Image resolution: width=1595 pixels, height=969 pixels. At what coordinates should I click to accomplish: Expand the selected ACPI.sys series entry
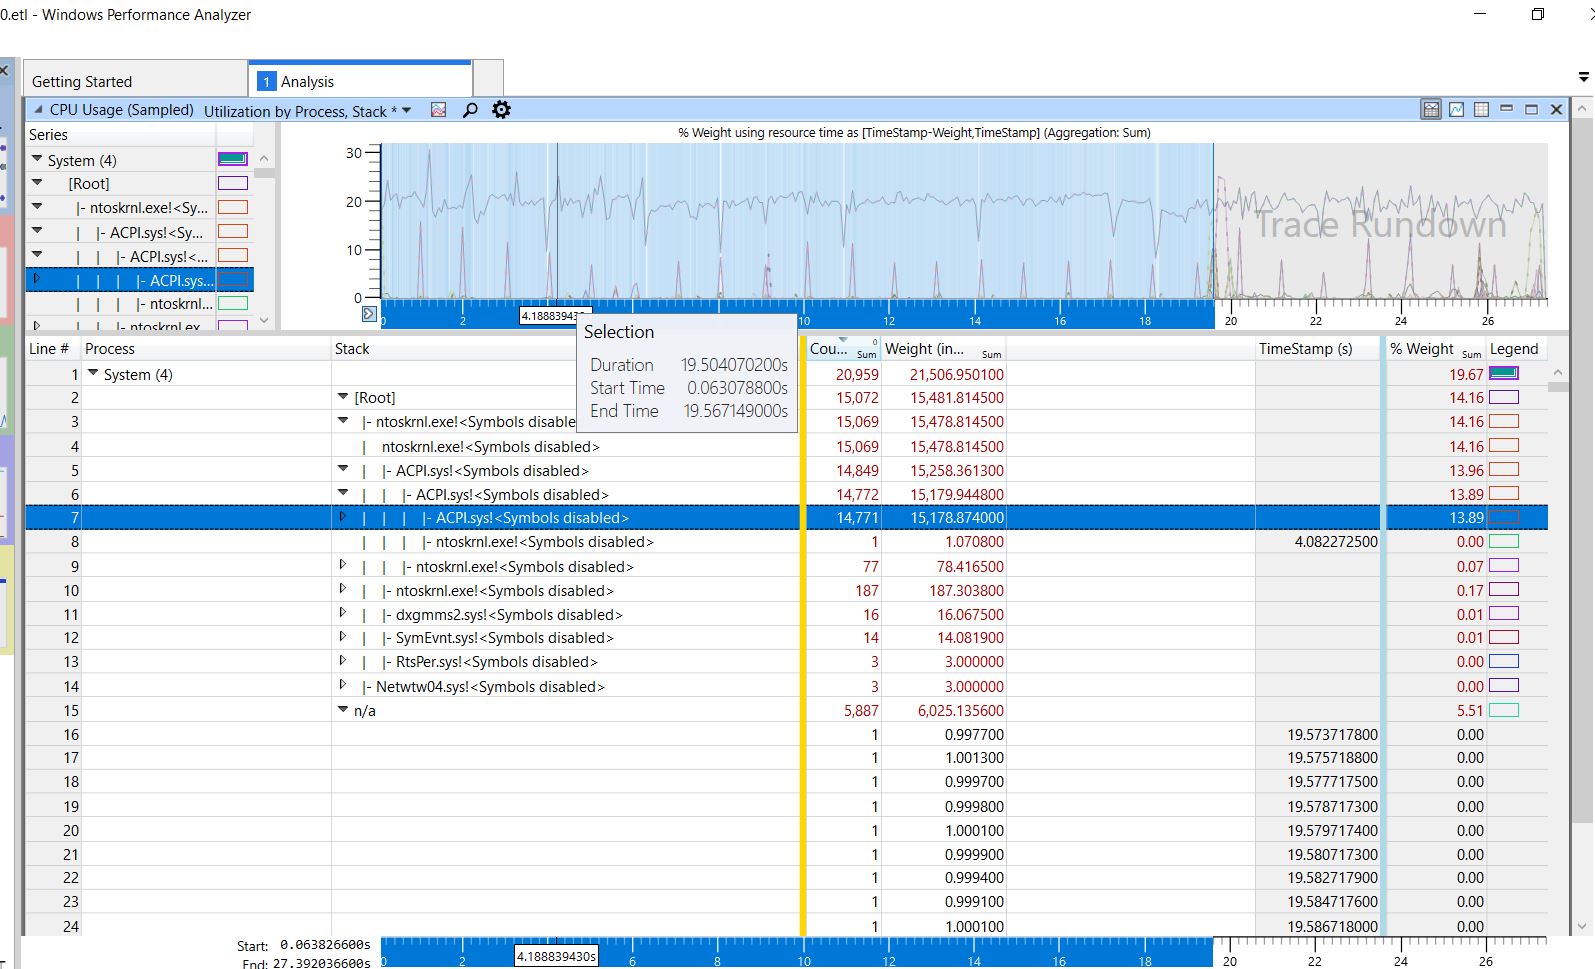pyautogui.click(x=37, y=279)
